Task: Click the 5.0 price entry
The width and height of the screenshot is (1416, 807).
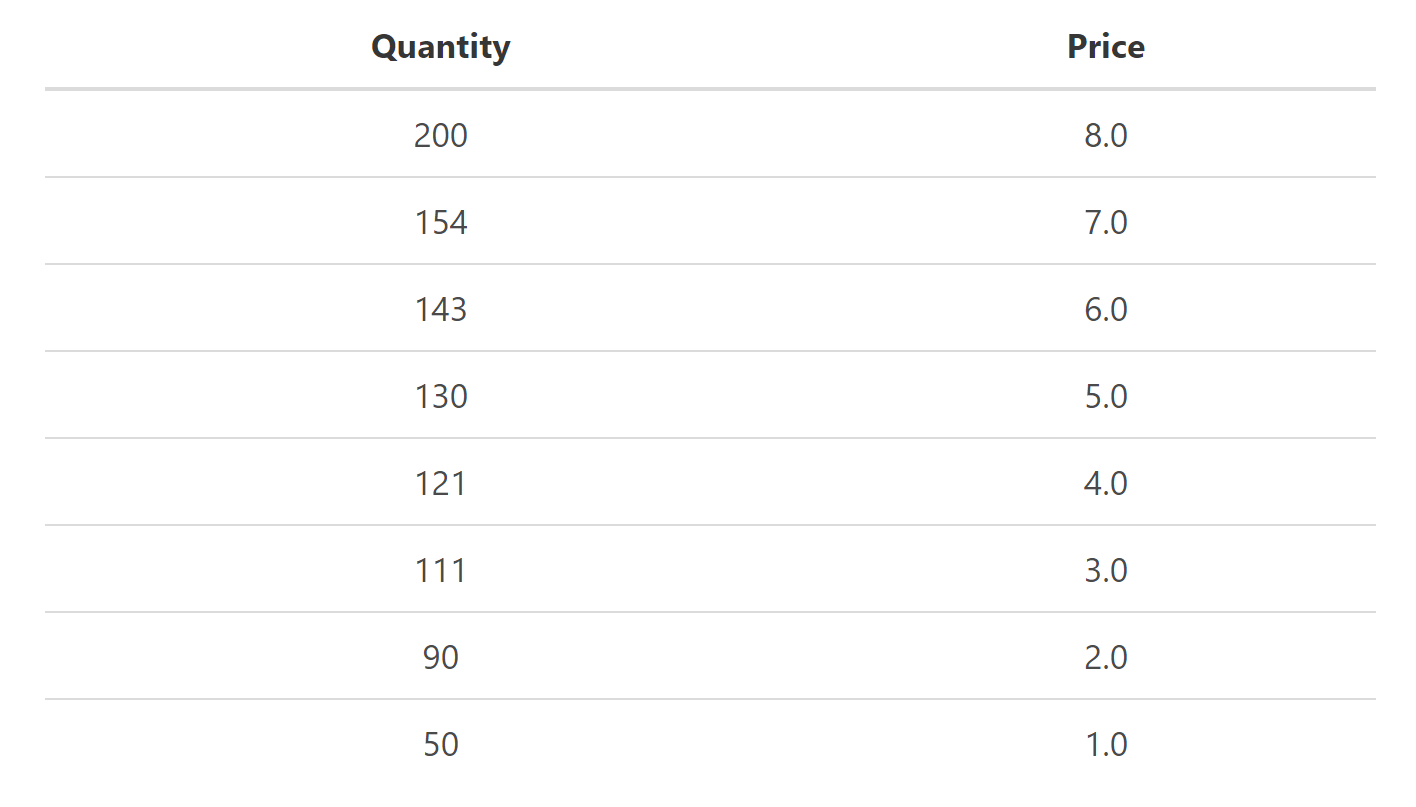Action: tap(1105, 396)
